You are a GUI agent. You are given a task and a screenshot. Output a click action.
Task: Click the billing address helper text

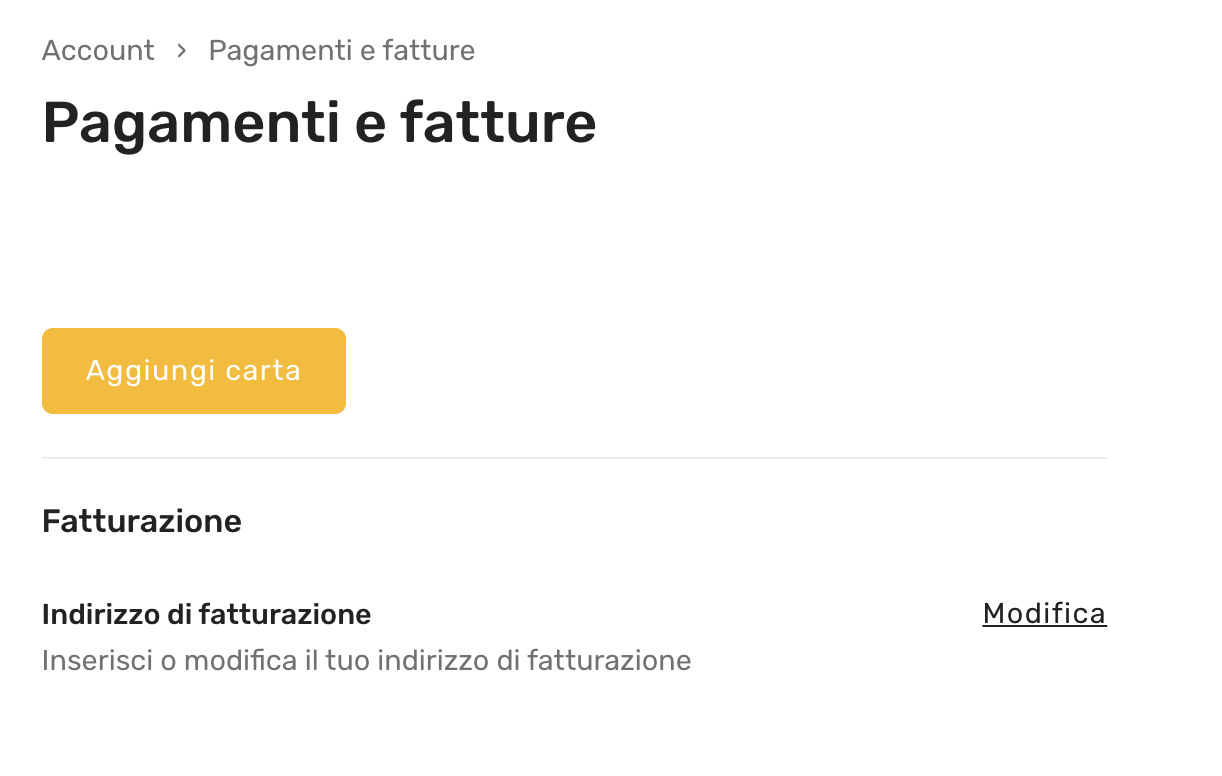coord(366,660)
